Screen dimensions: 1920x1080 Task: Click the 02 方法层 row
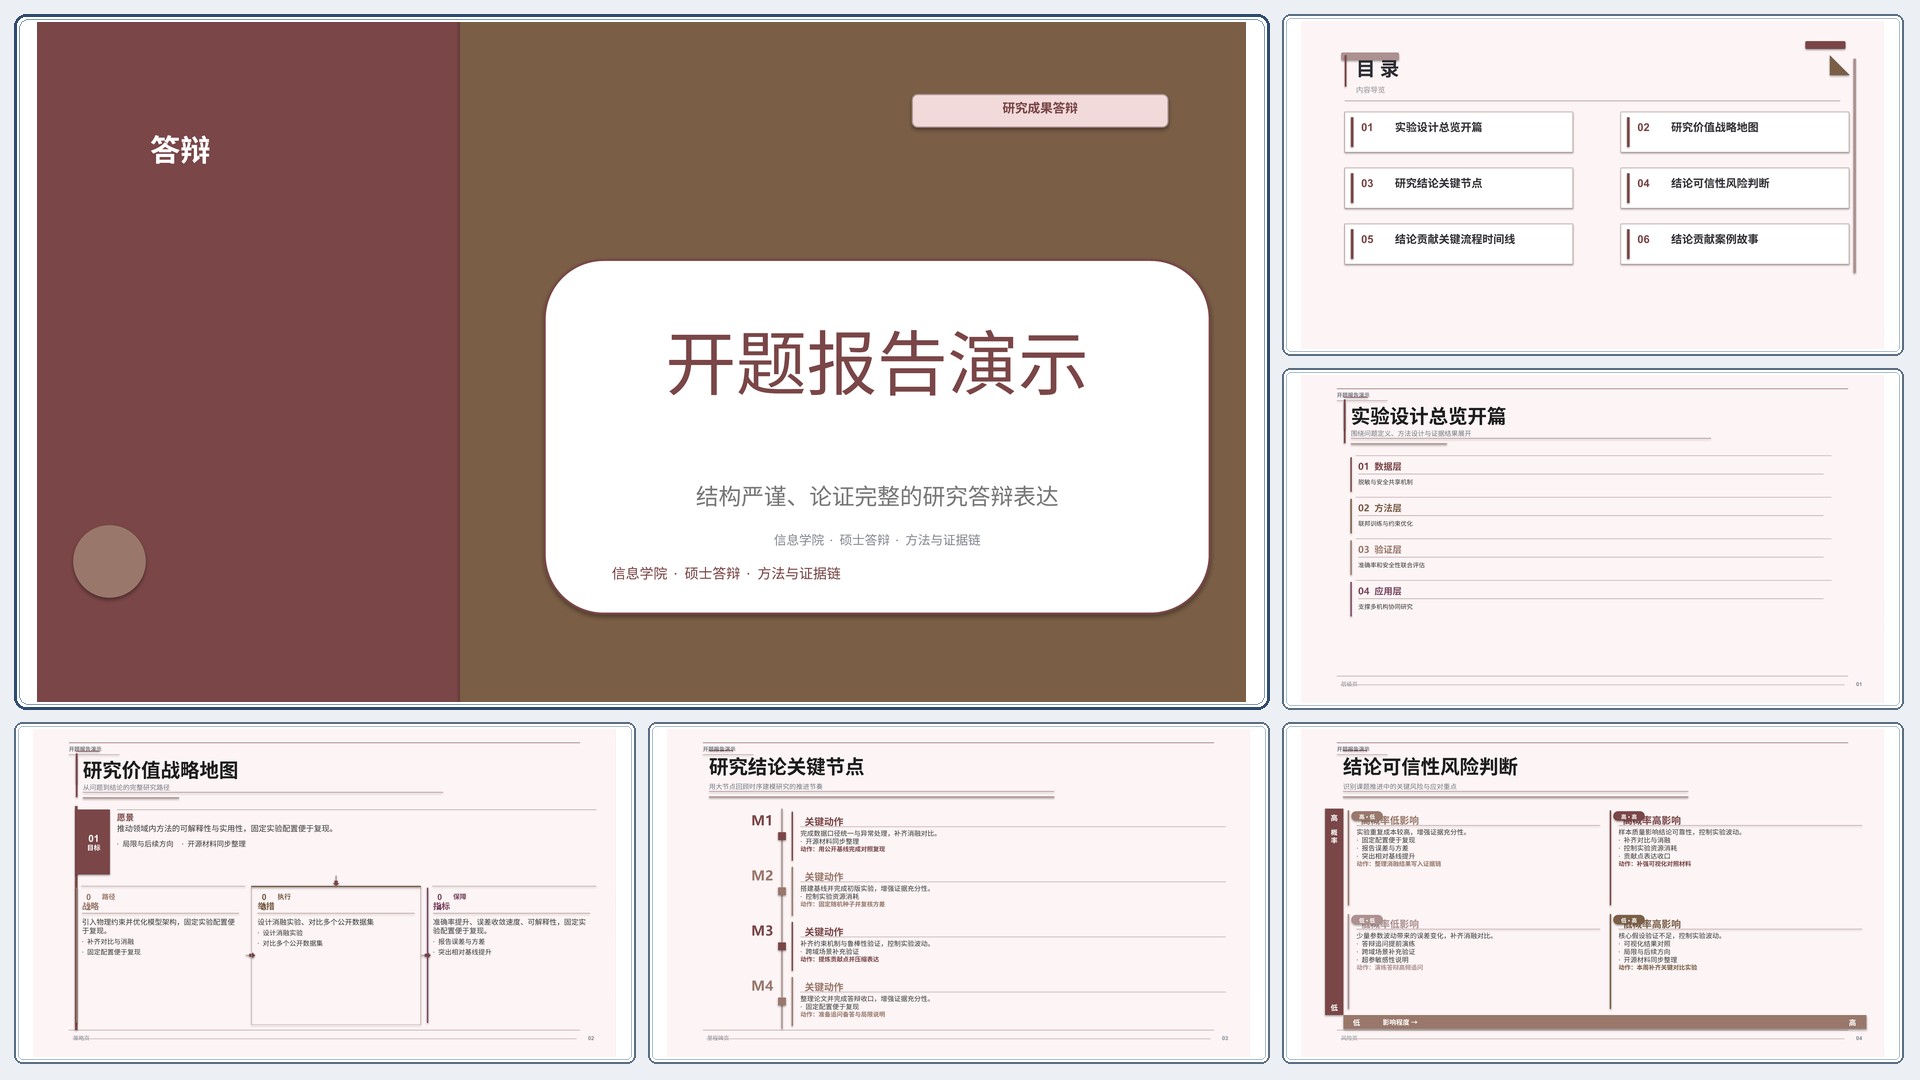(1590, 516)
